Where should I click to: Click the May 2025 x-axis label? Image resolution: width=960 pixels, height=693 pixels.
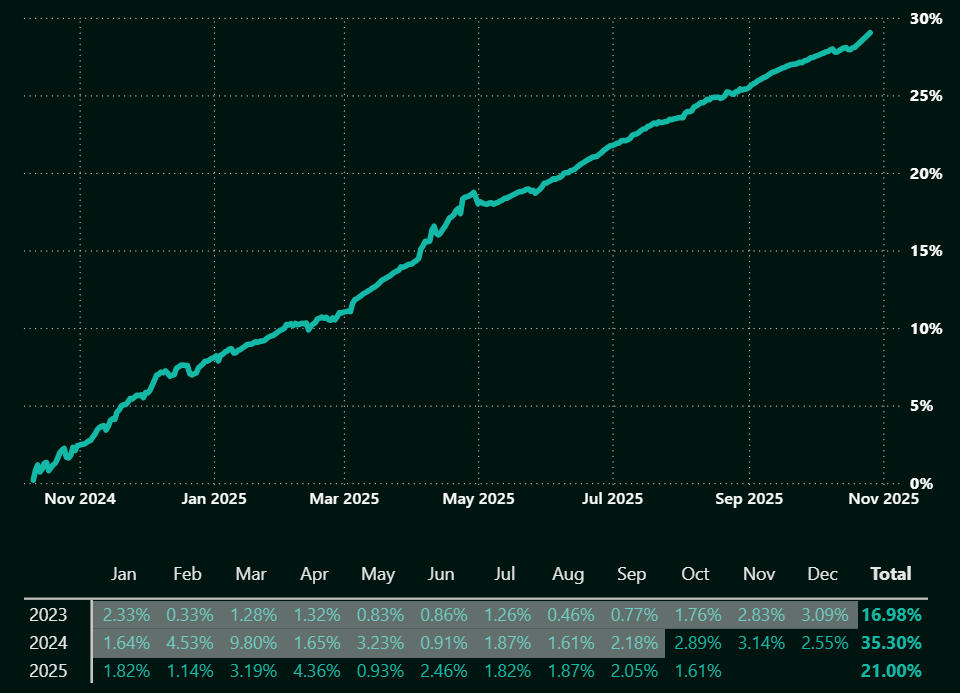(479, 498)
